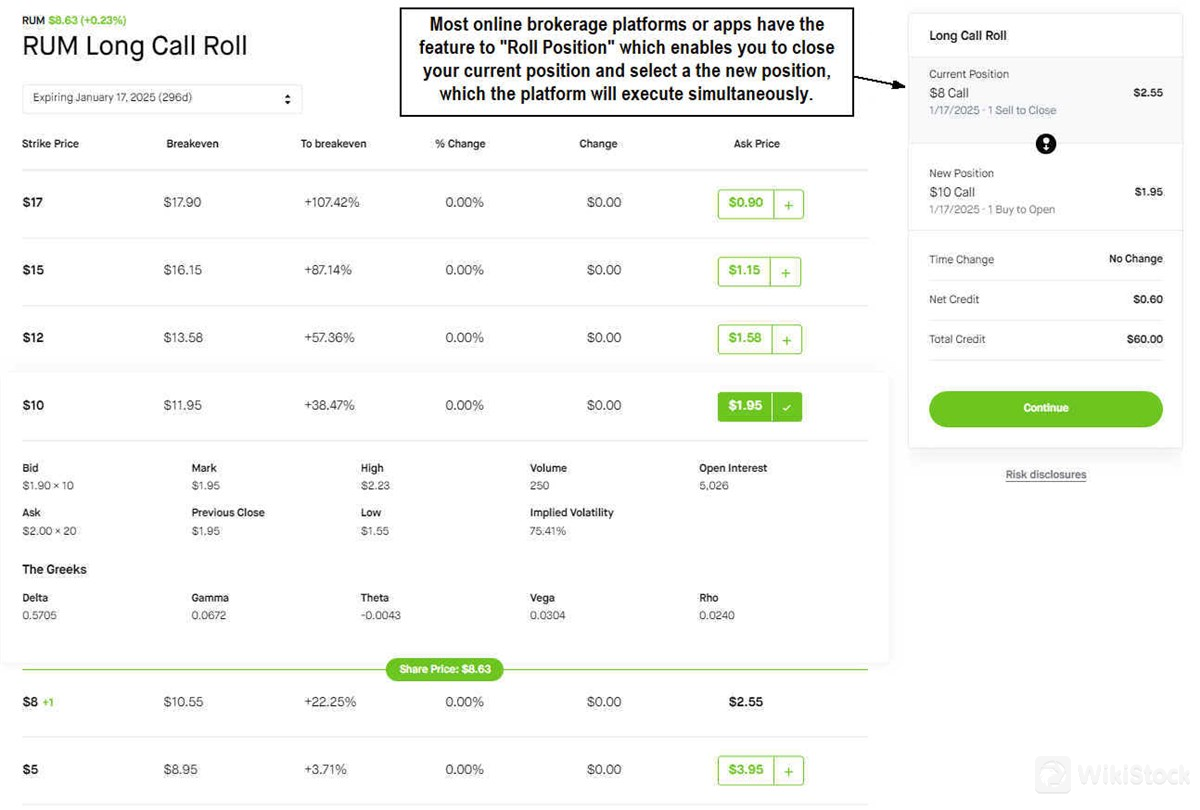Click the roll arrow icon between positions
Screen dimensions: 1200x810
(x=1045, y=145)
